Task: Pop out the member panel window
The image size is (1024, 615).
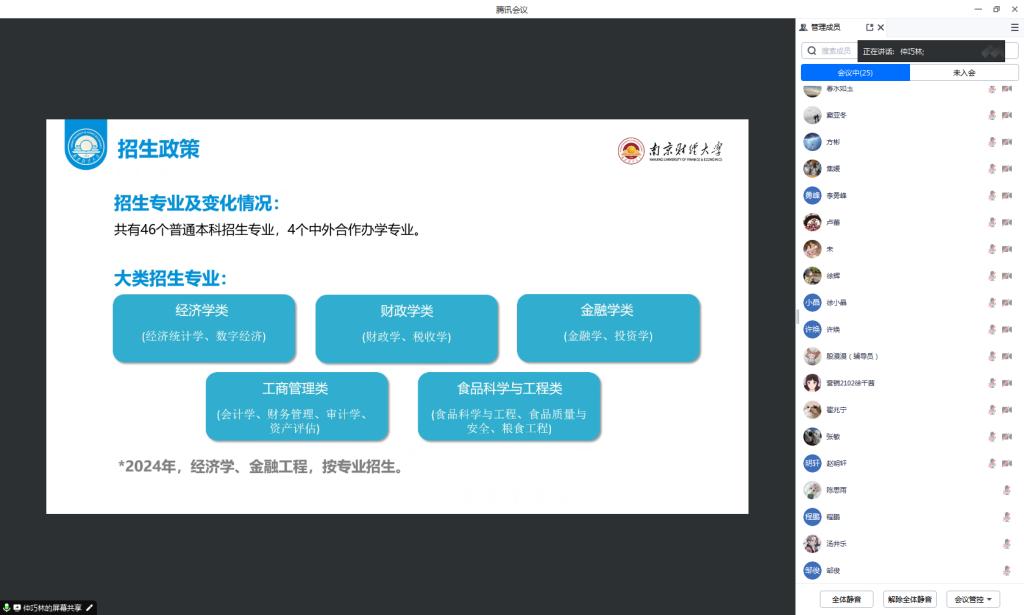Action: click(869, 27)
